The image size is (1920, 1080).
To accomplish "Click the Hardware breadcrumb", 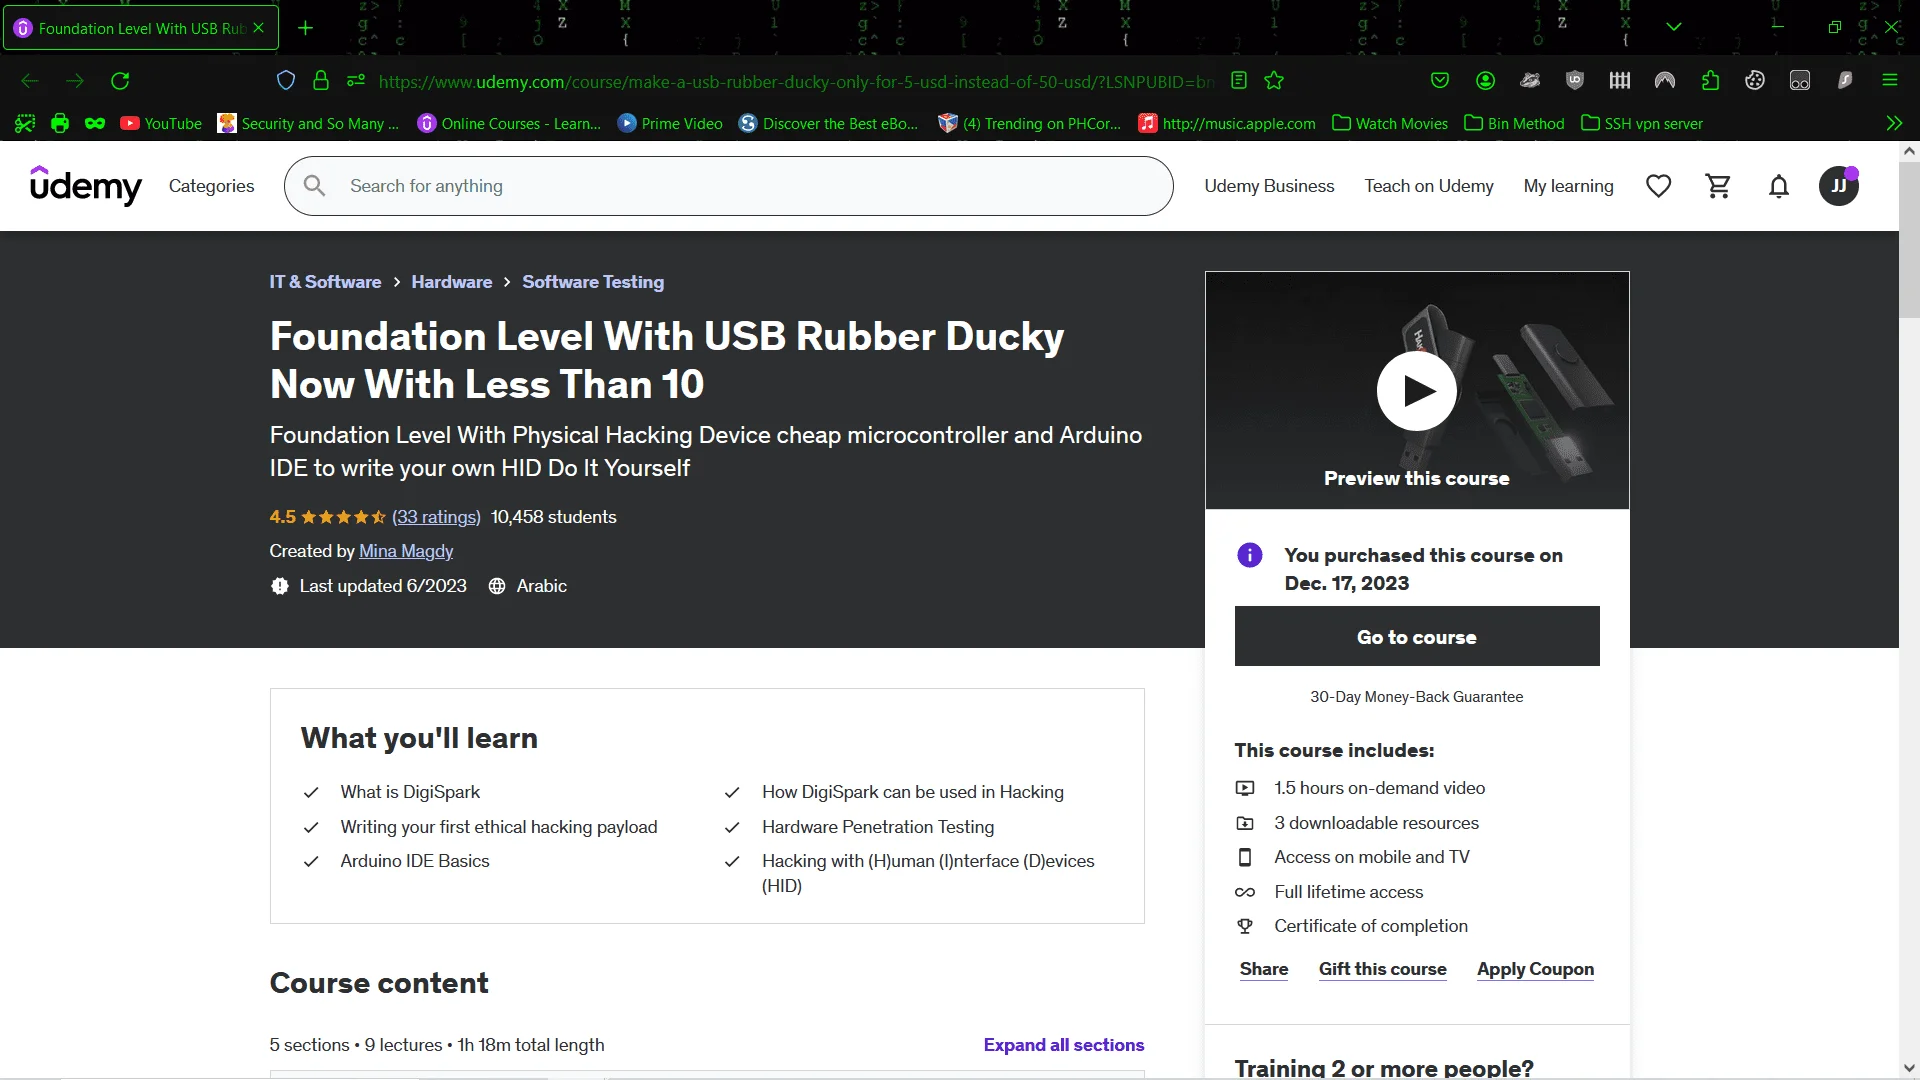I will click(x=452, y=282).
